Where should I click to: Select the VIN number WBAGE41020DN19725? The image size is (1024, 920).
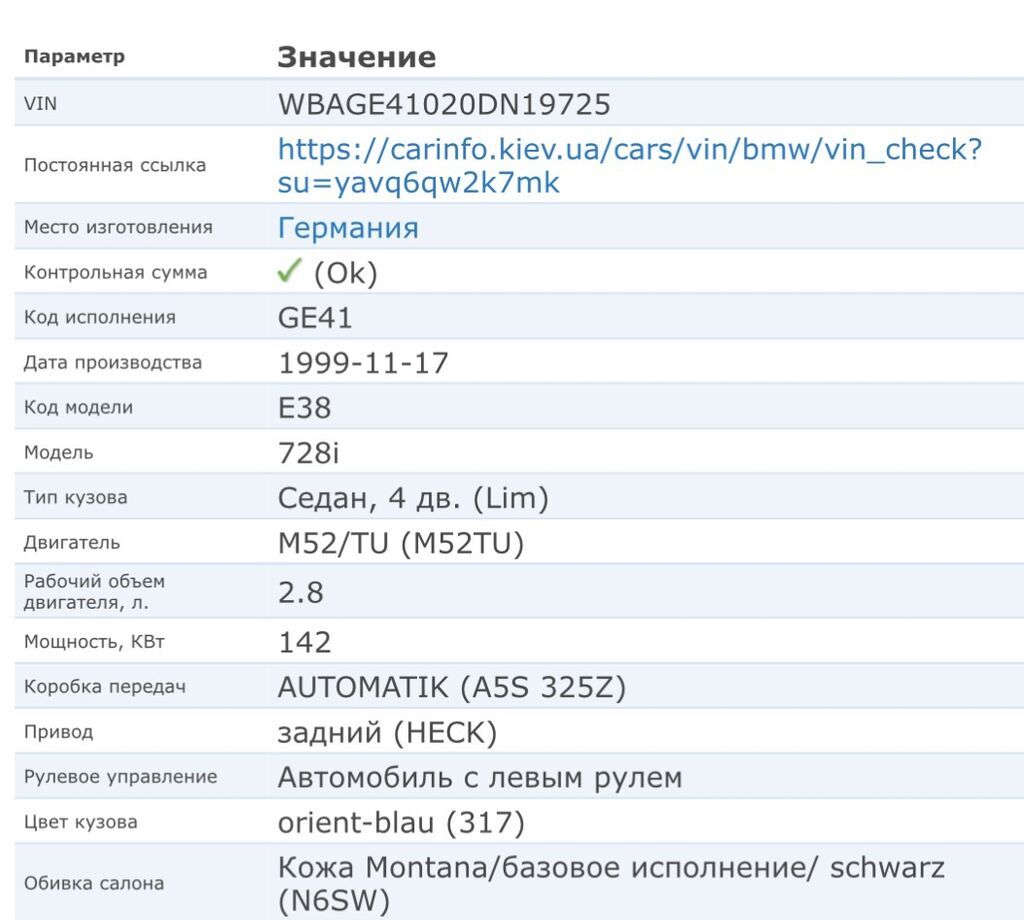point(444,104)
